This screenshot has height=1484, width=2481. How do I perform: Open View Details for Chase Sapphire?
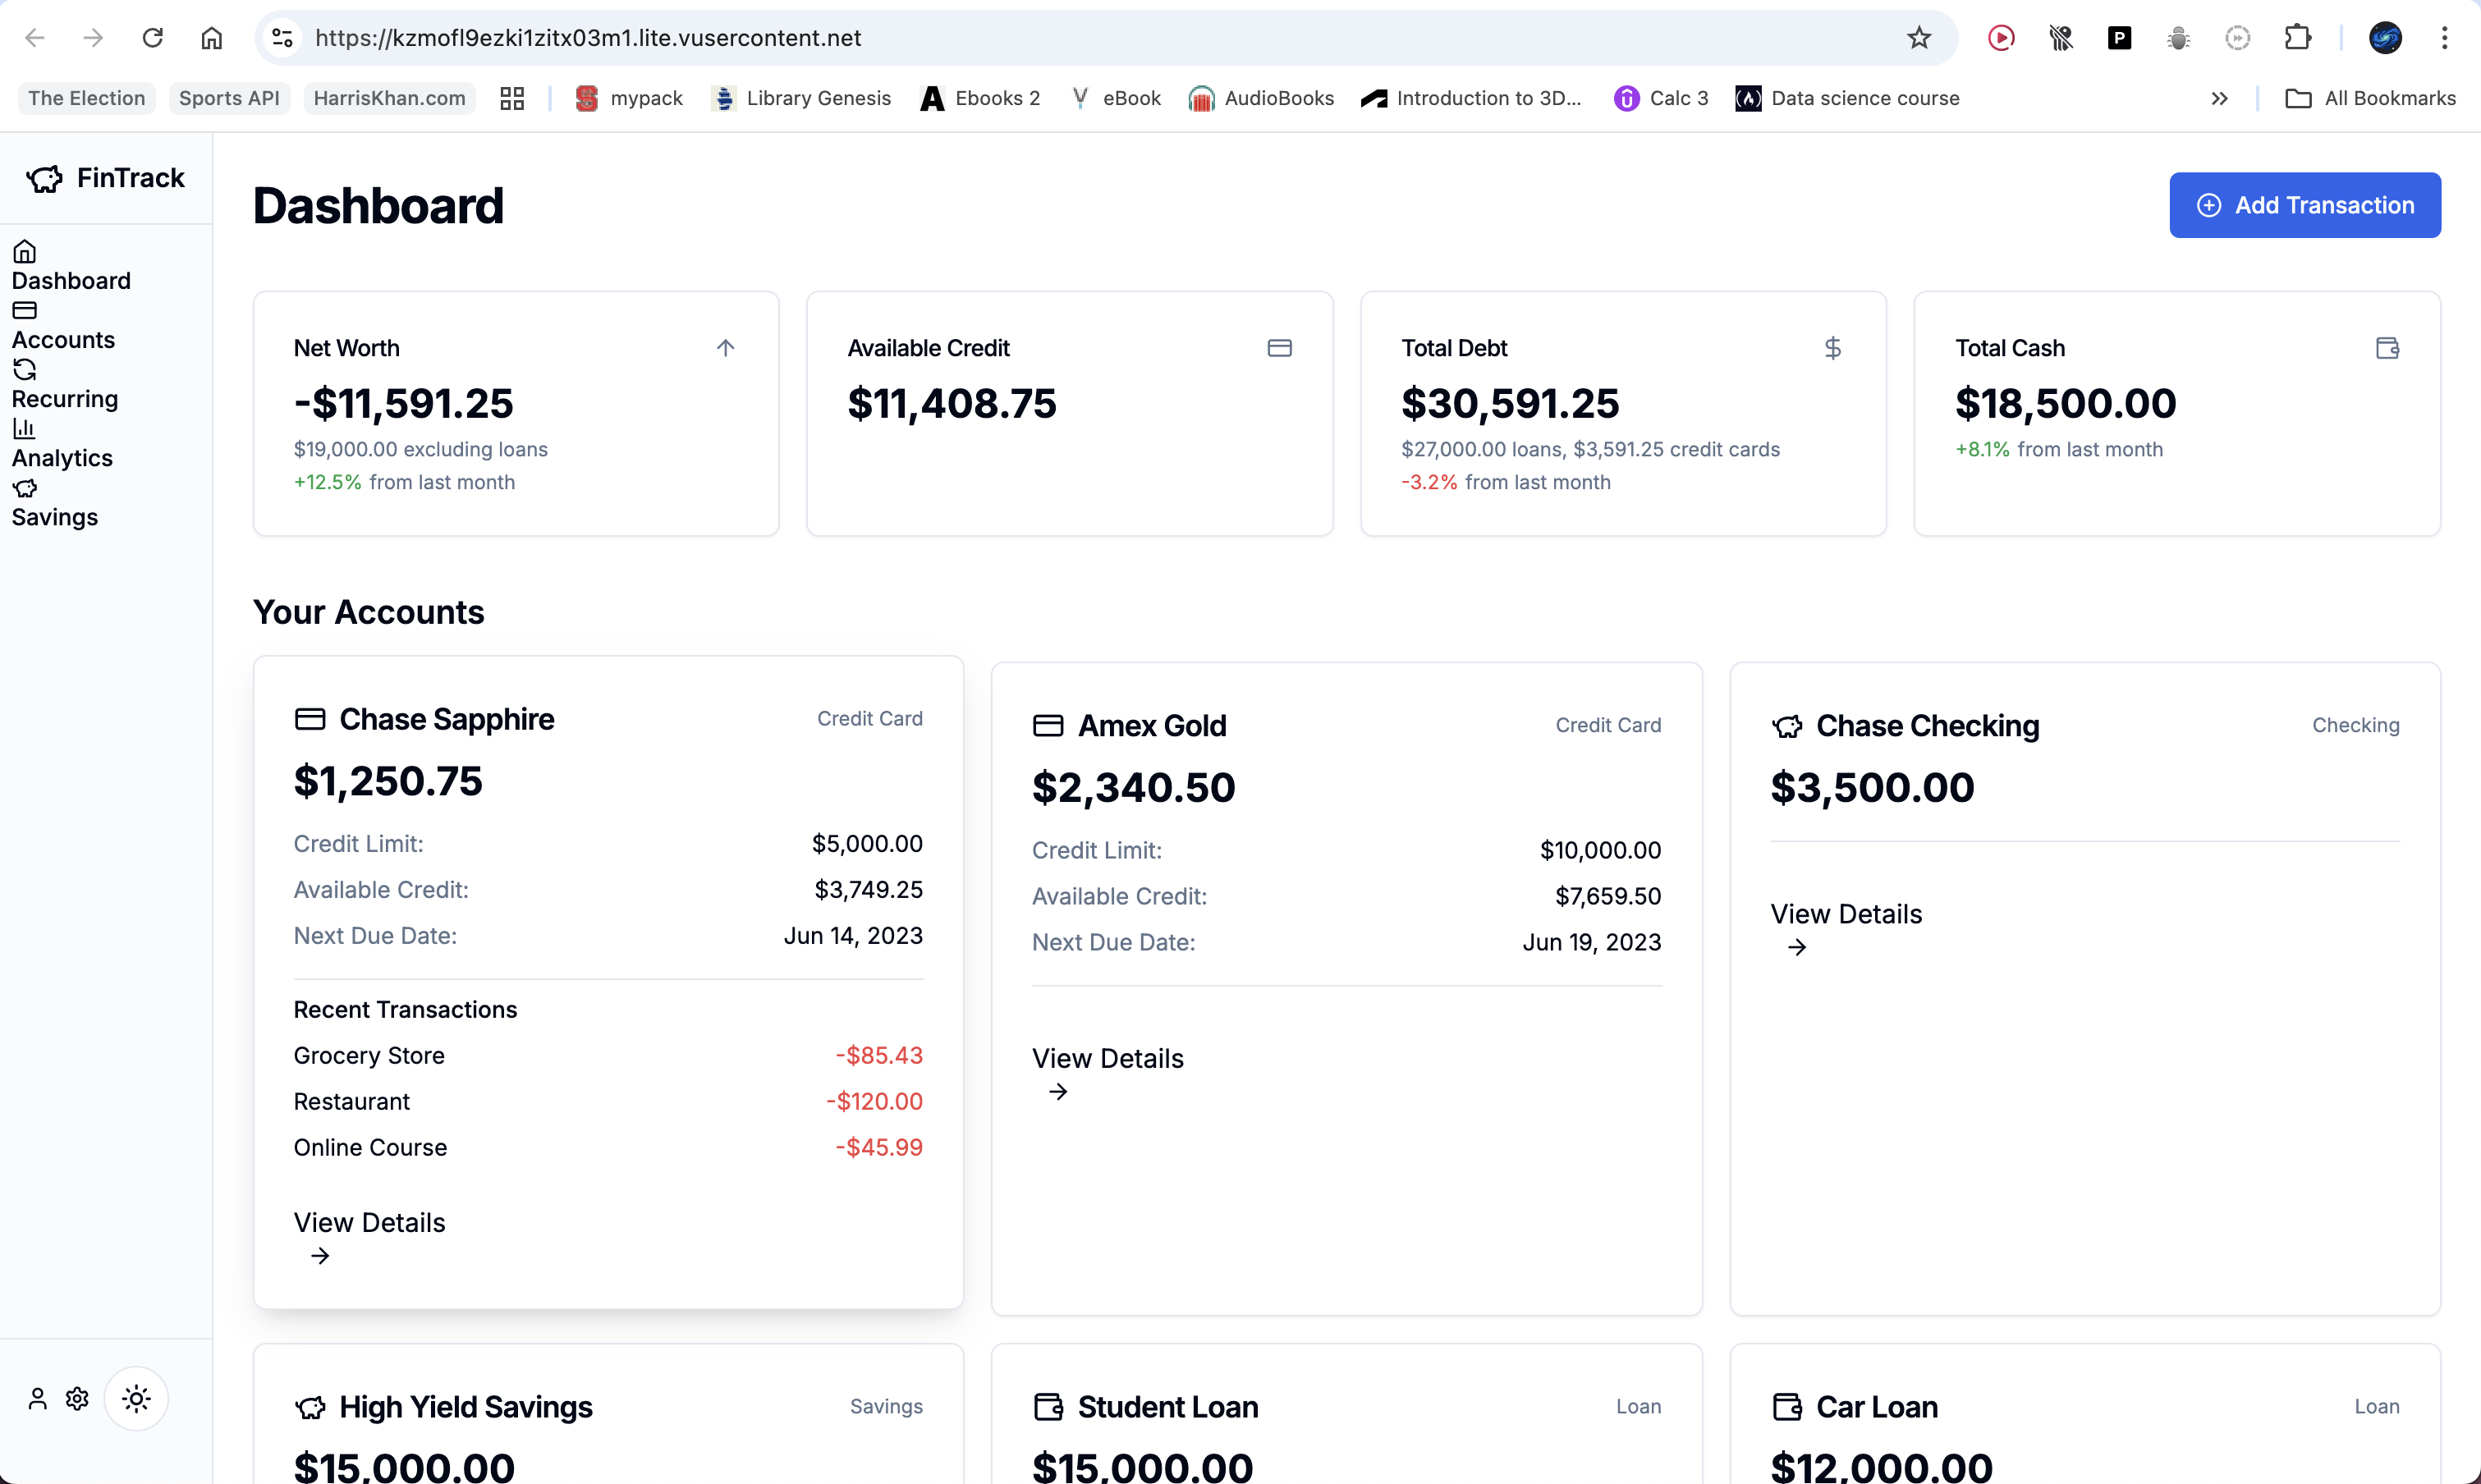tap(369, 1237)
